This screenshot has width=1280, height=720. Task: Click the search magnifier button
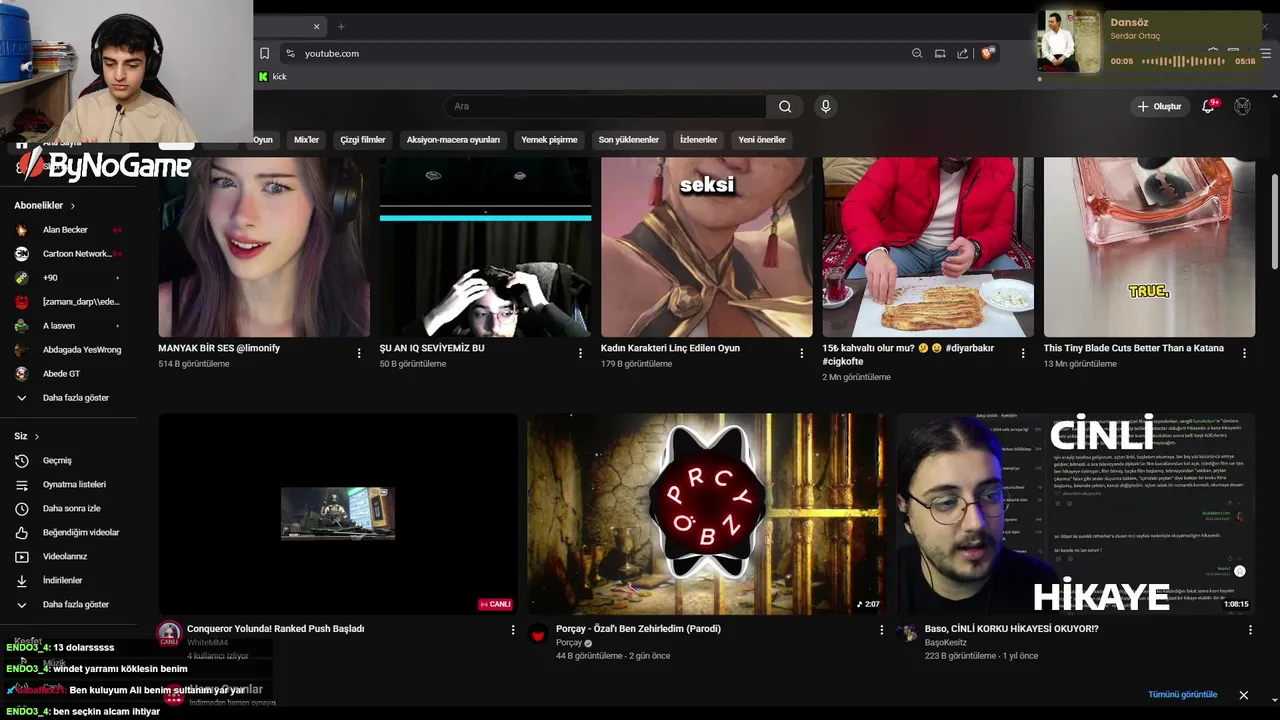click(x=785, y=106)
